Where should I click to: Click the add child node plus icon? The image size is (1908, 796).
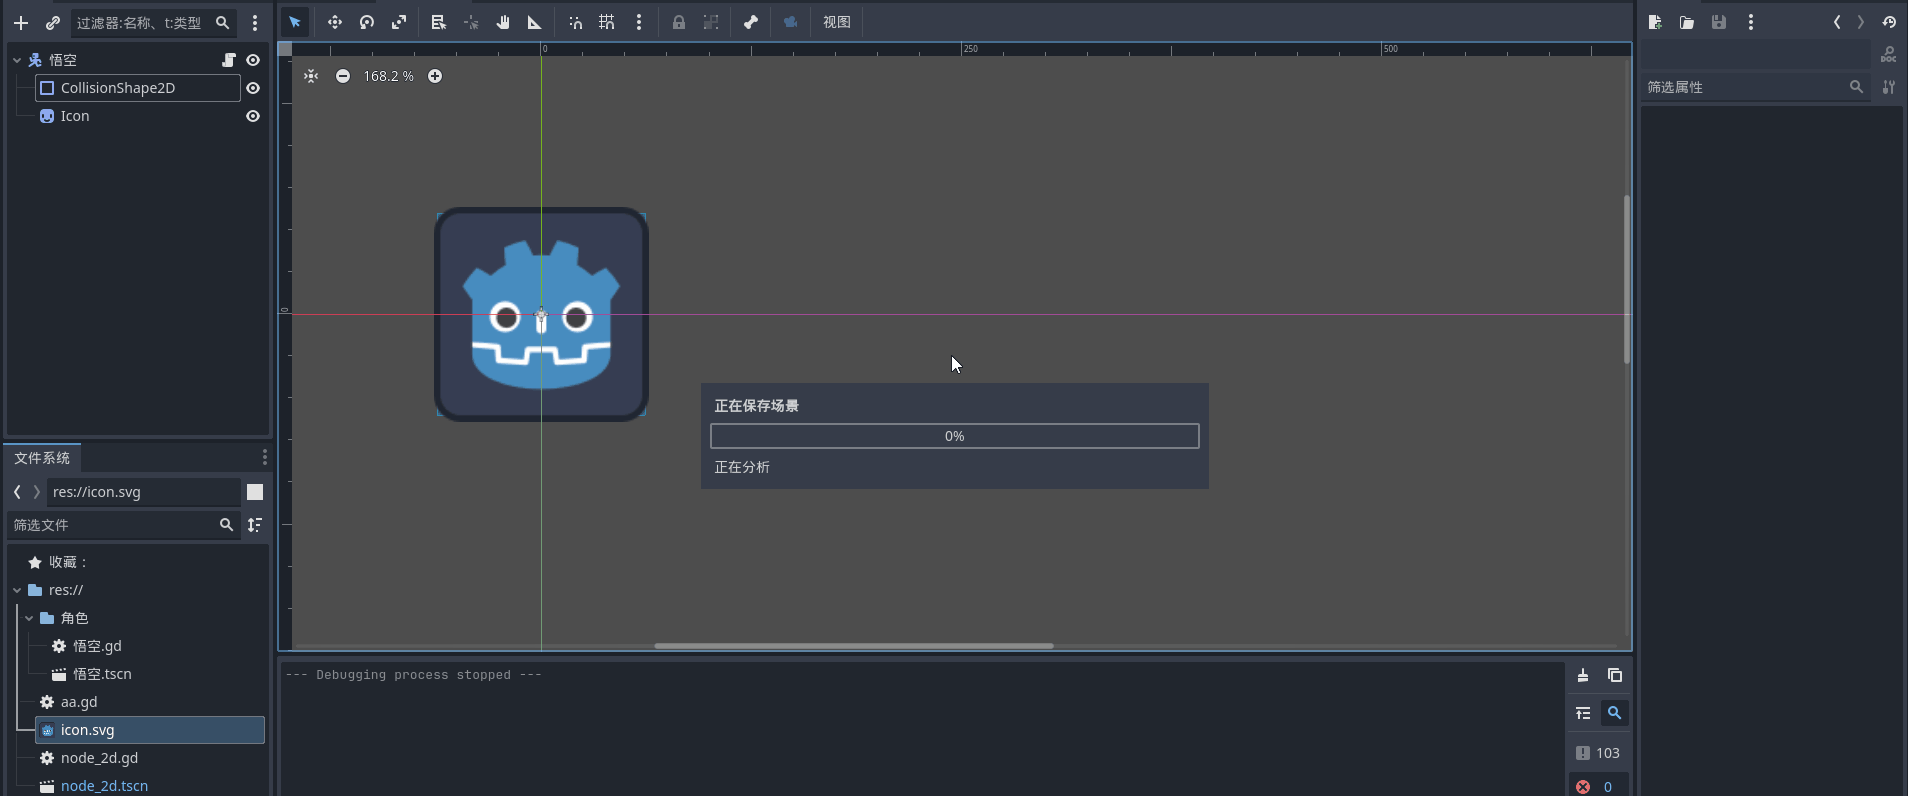click(x=21, y=22)
